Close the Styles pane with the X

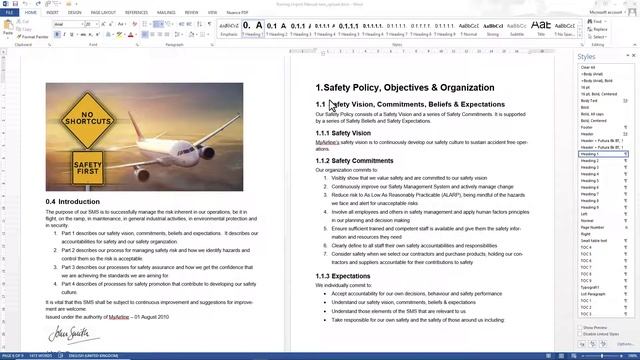tap(633, 56)
